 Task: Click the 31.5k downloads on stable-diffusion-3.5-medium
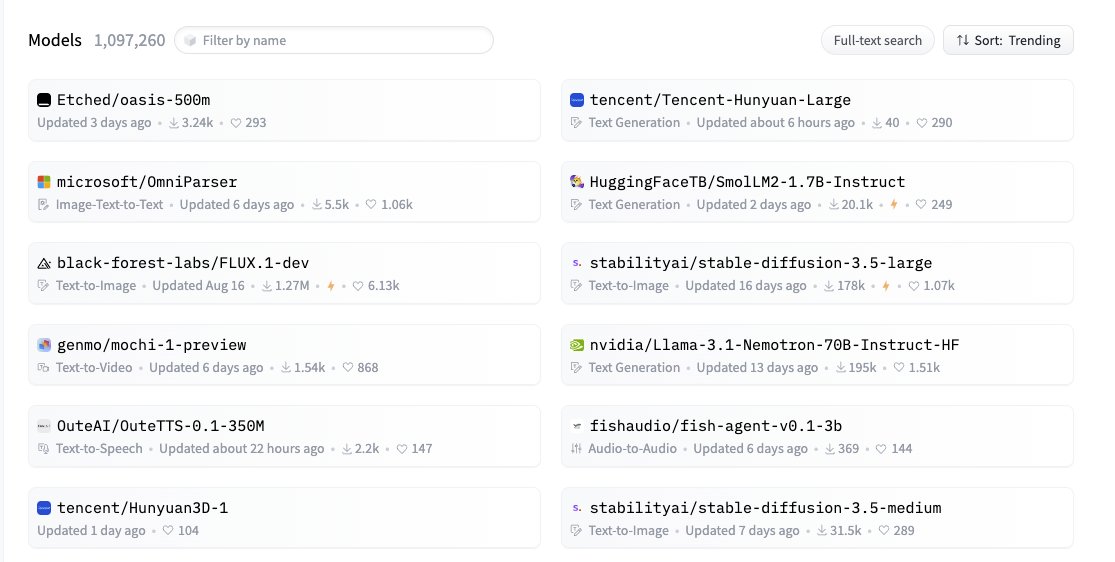[x=845, y=531]
